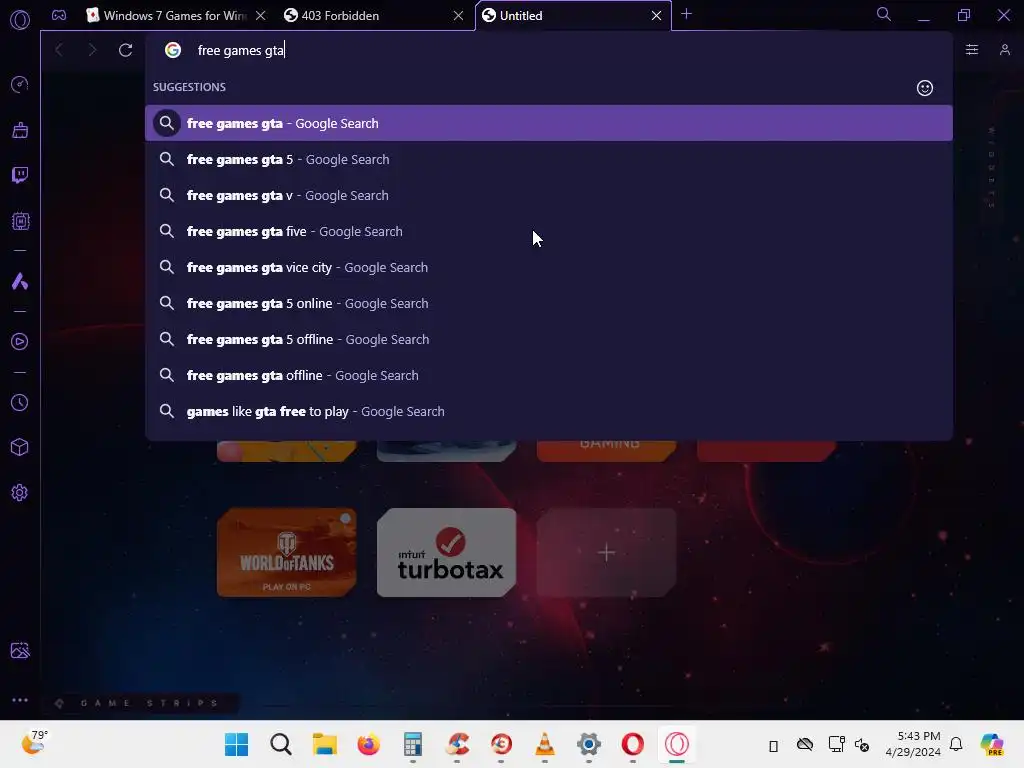This screenshot has height=768, width=1024.
Task: Open GX Cleaner icon in sidebar
Action: (20, 130)
